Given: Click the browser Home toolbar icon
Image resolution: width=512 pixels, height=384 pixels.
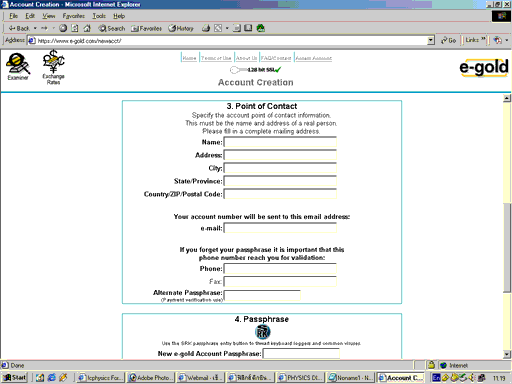Looking at the screenshot, I should click(x=87, y=28).
